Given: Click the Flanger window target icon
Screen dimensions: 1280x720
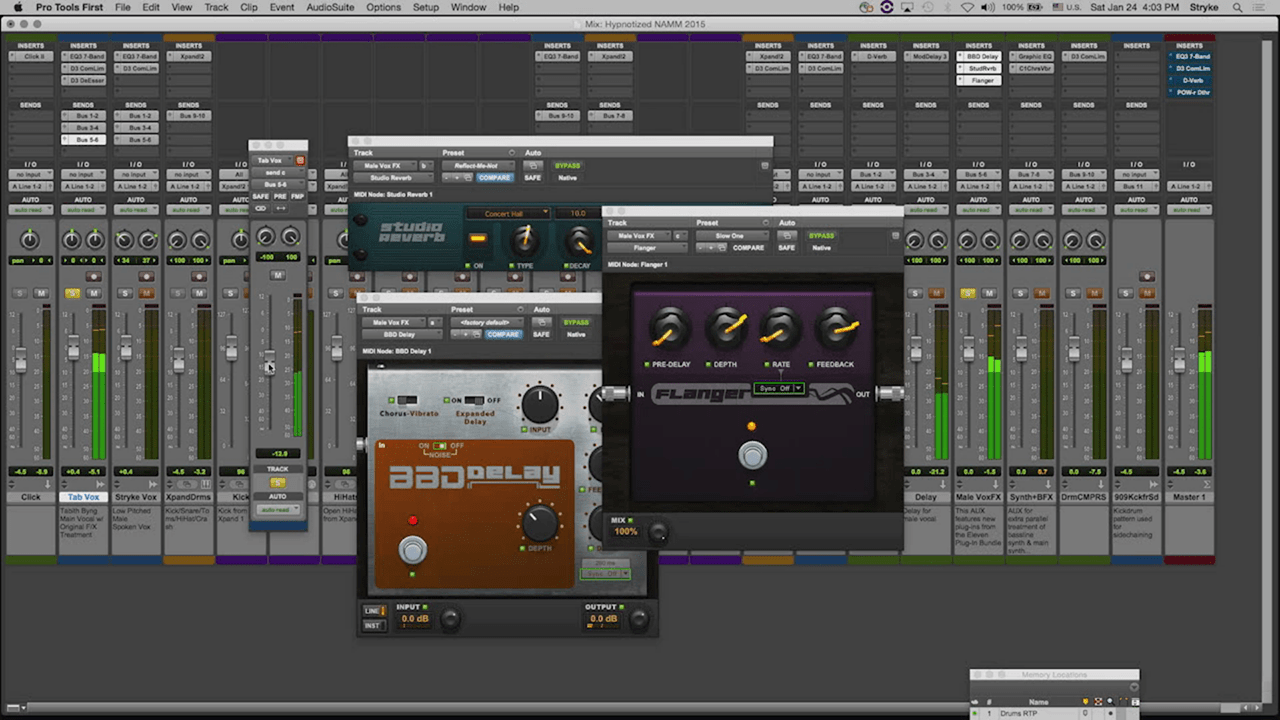Looking at the screenshot, I should point(896,236).
